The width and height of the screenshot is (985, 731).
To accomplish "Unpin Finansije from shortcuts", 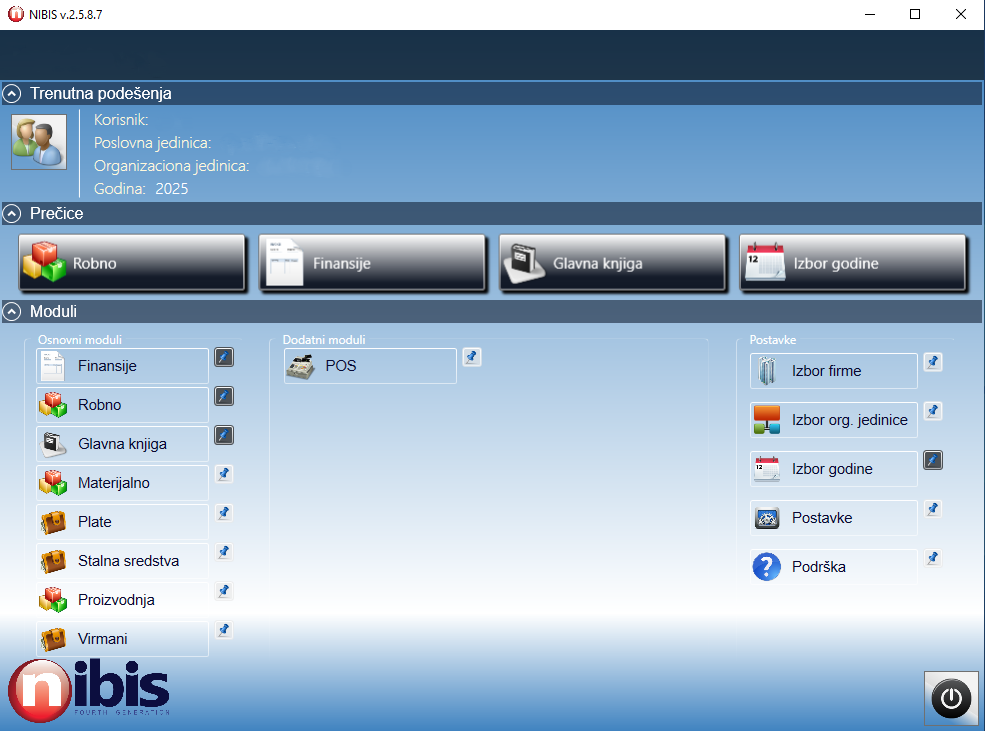I will pos(224,357).
